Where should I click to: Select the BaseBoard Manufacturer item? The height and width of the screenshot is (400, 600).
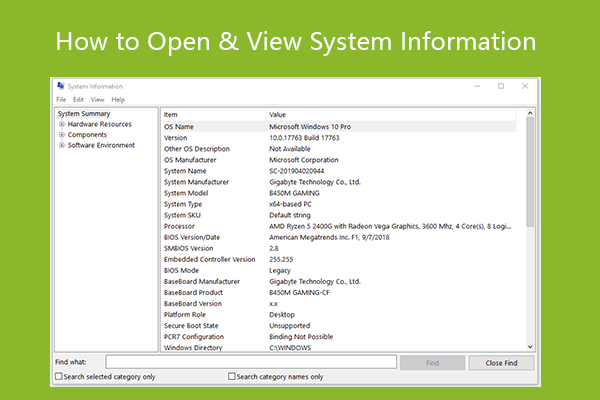tap(202, 282)
